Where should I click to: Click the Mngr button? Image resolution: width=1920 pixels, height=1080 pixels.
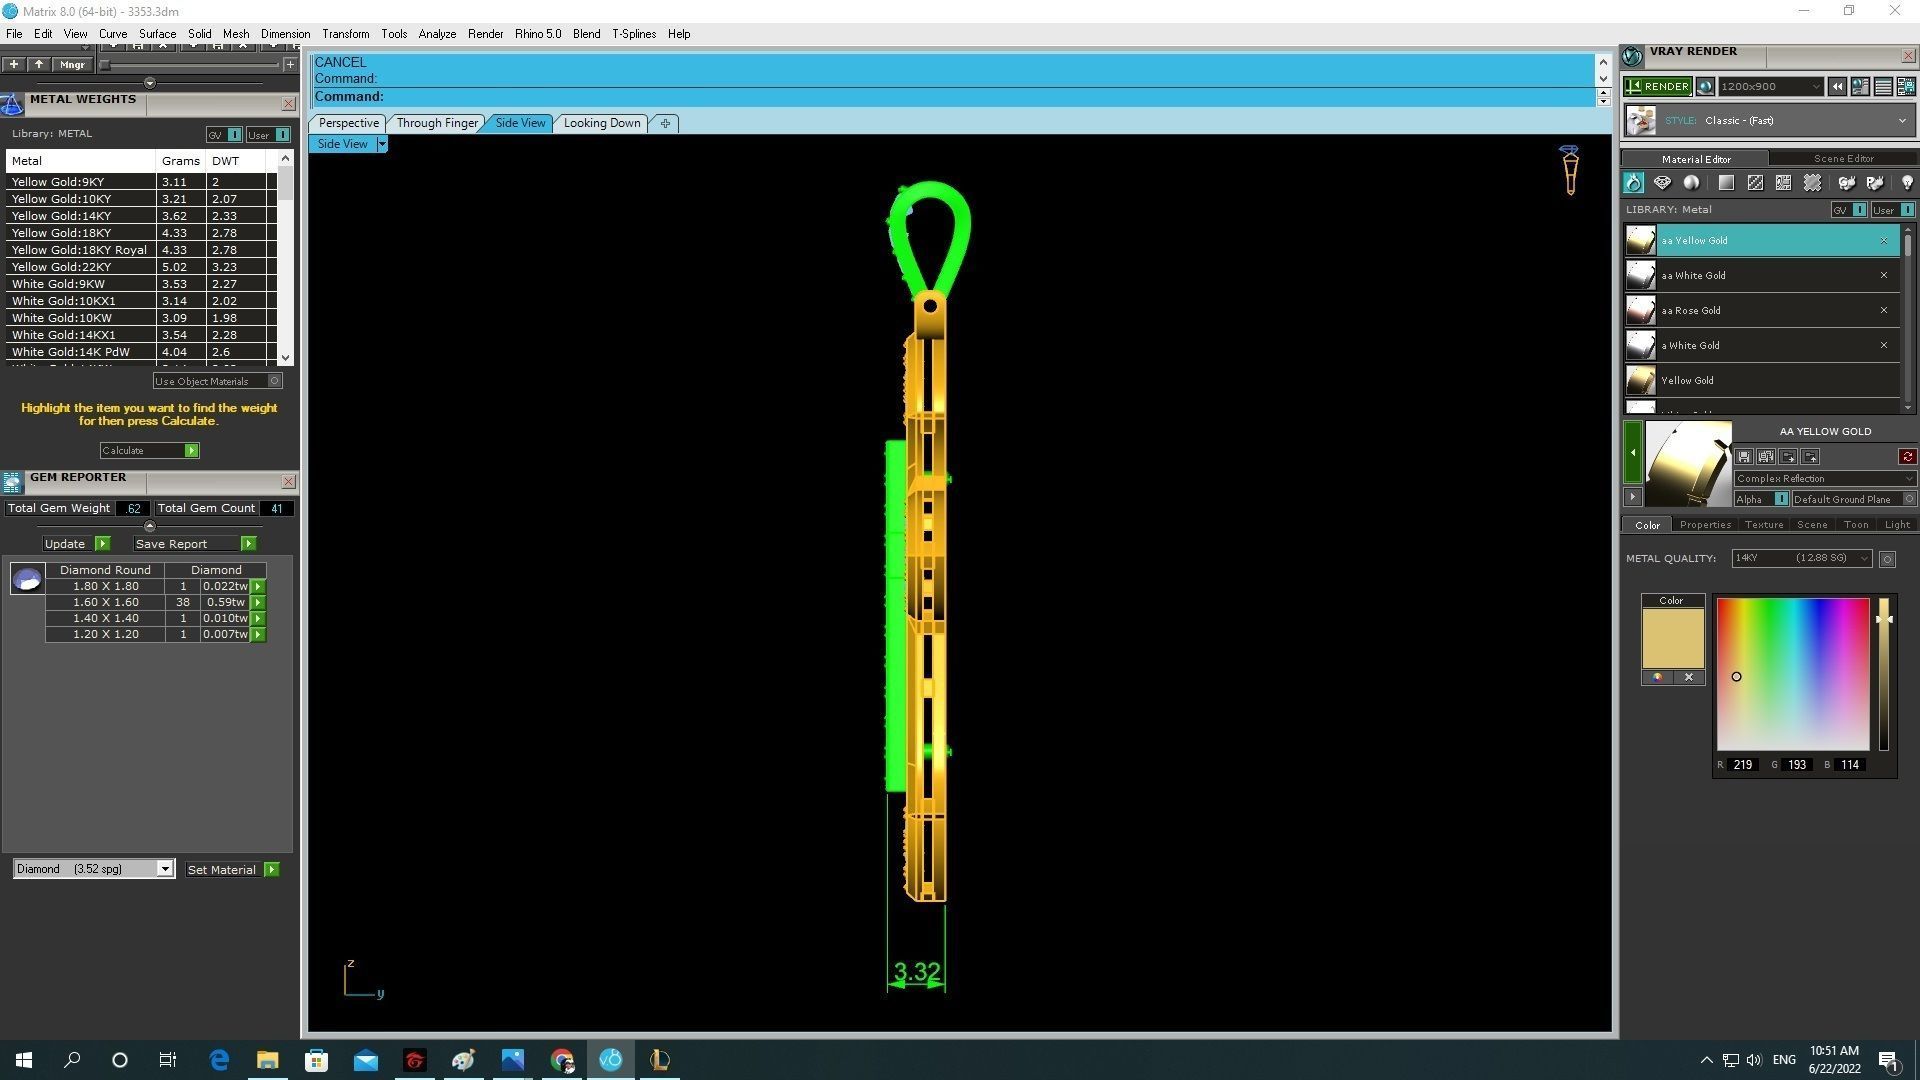[72, 65]
